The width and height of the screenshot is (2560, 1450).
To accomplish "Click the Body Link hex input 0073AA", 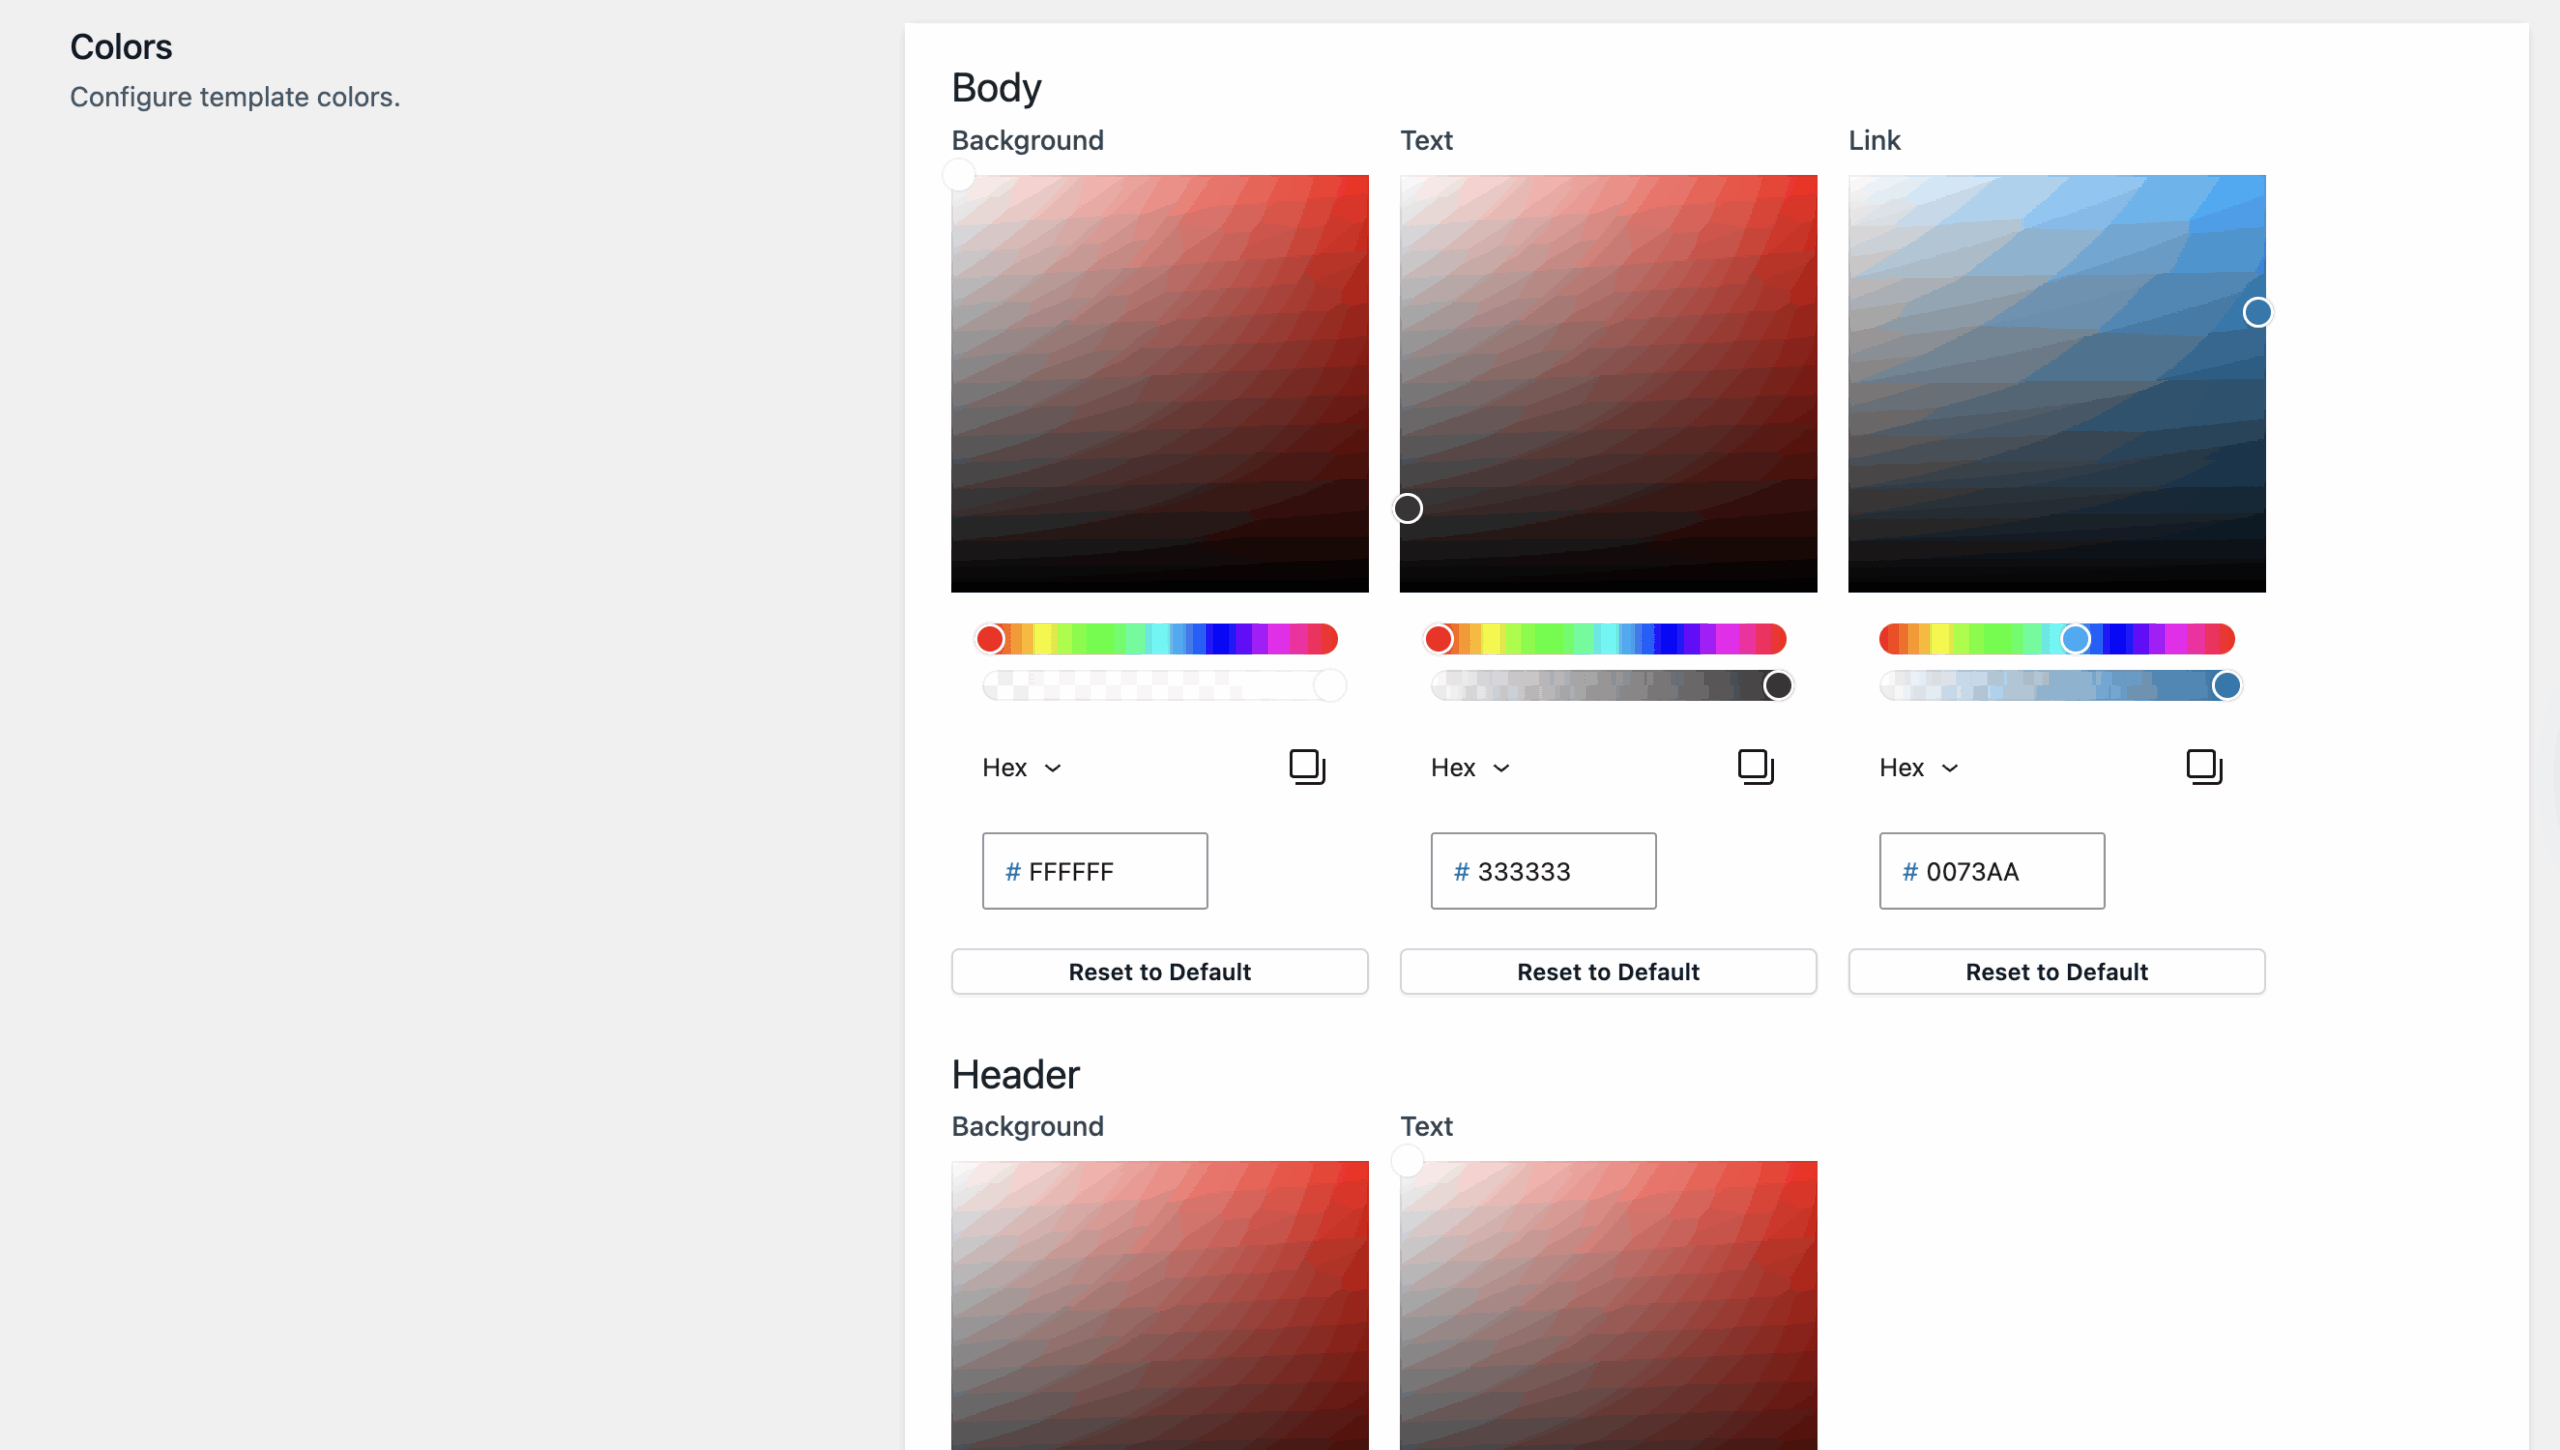I will point(1991,872).
